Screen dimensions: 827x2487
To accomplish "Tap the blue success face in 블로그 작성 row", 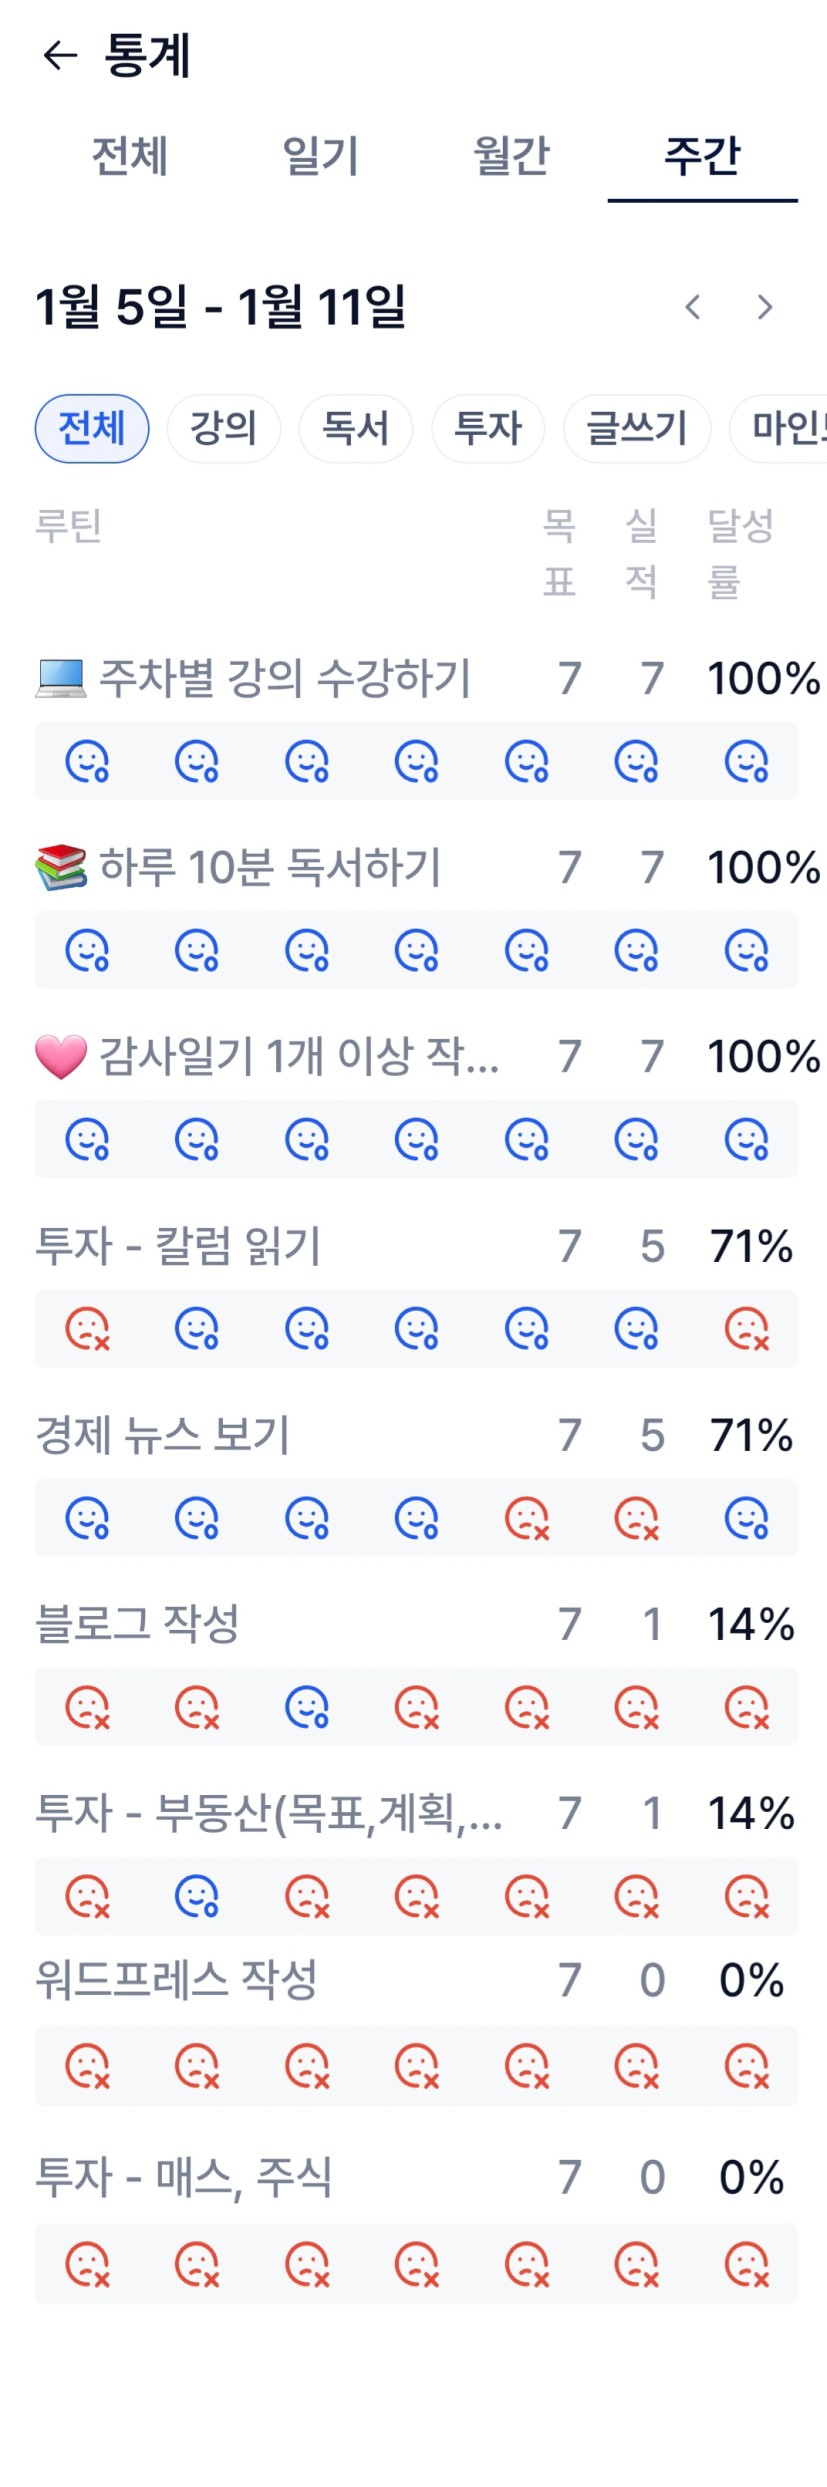I will (307, 1707).
